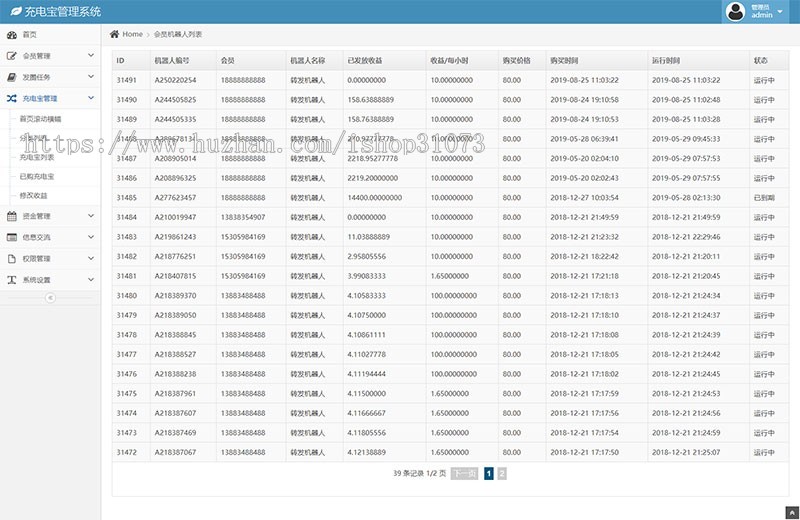Select robot number A218387961
This screenshot has width=800, height=520.
coord(176,393)
